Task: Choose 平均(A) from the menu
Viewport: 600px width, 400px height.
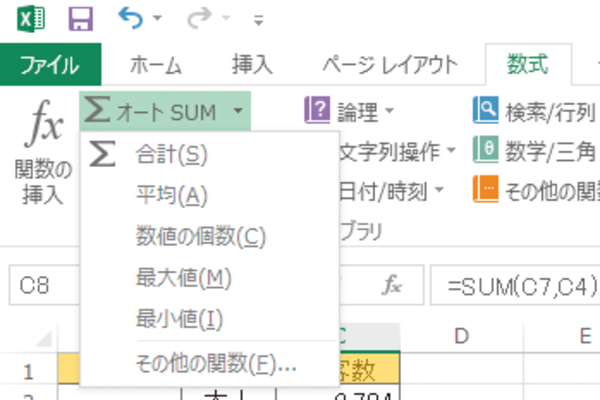Action: pyautogui.click(x=210, y=195)
